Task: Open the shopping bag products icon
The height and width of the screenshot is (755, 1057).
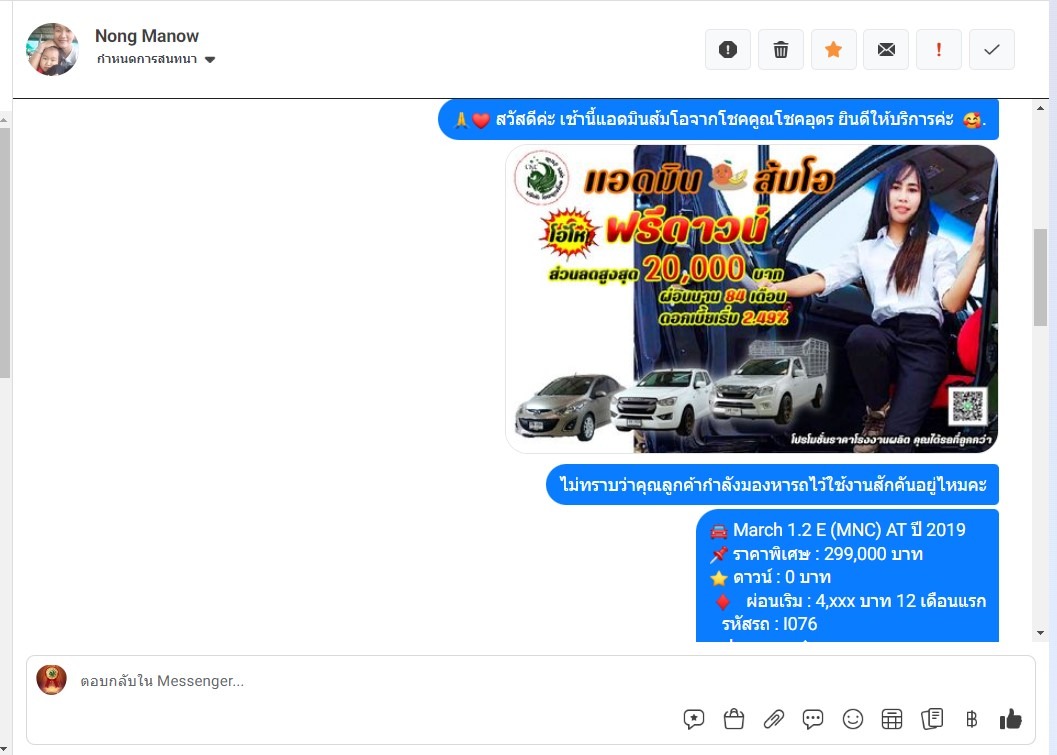Action: pos(733,719)
